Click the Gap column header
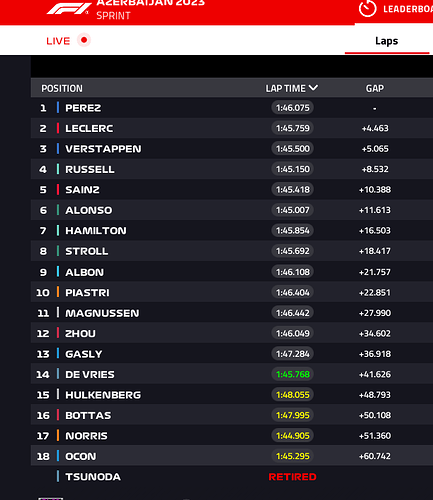 click(x=375, y=88)
